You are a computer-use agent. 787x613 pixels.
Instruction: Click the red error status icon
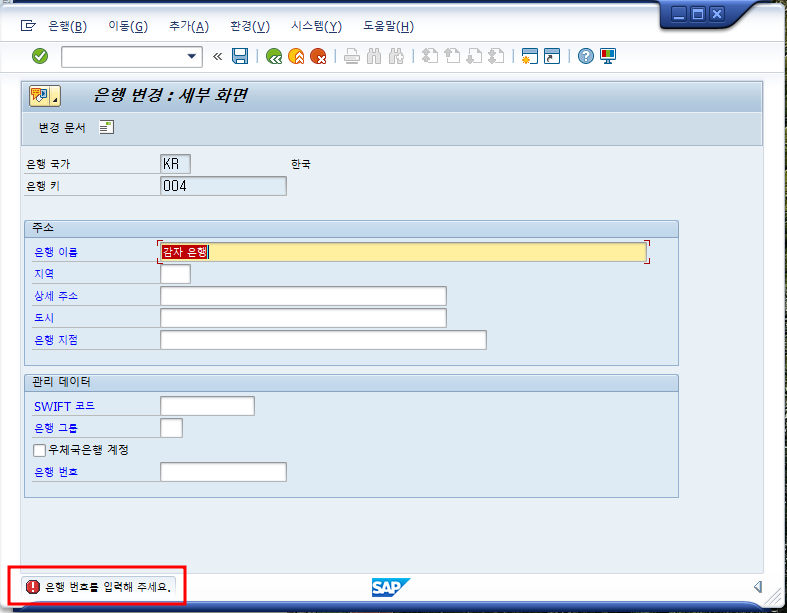click(x=33, y=587)
